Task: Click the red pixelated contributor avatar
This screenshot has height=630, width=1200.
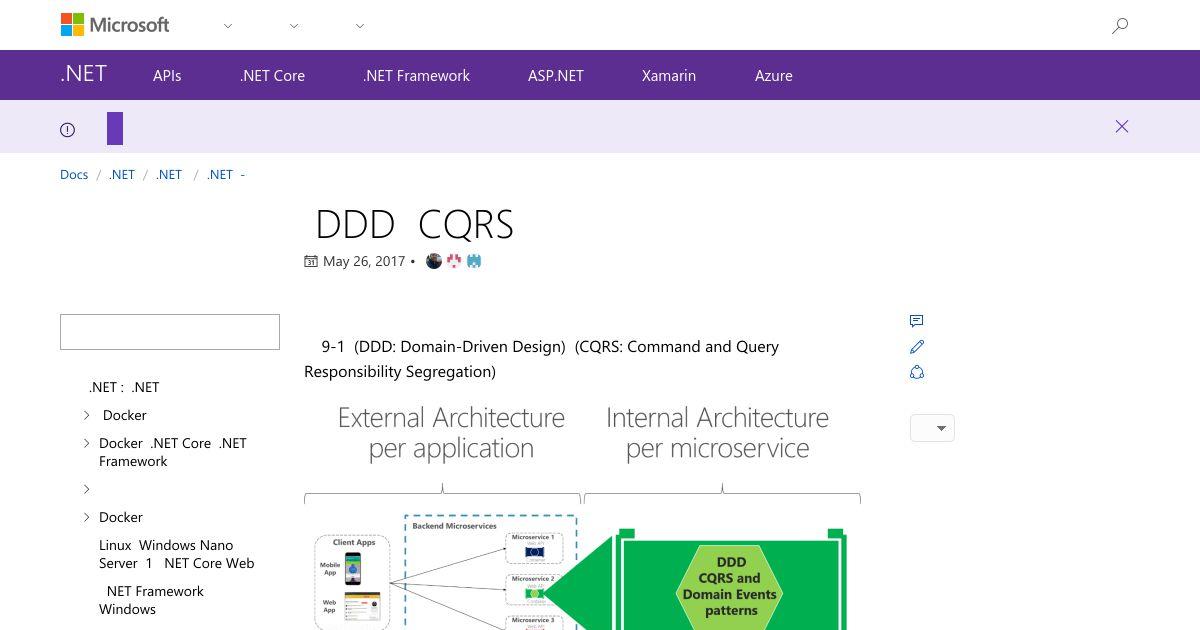Action: click(454, 261)
